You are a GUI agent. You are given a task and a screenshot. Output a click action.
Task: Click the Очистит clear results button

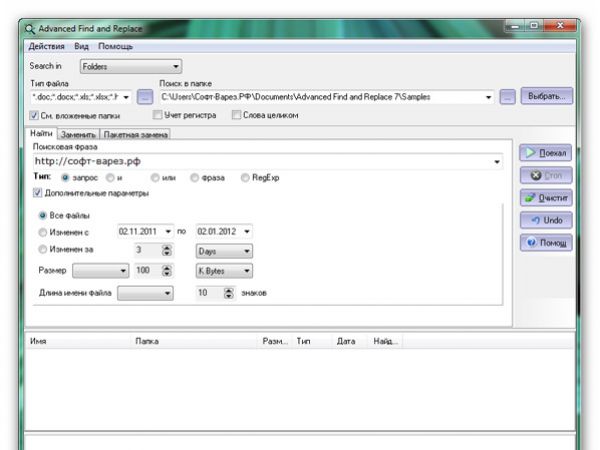pos(545,198)
